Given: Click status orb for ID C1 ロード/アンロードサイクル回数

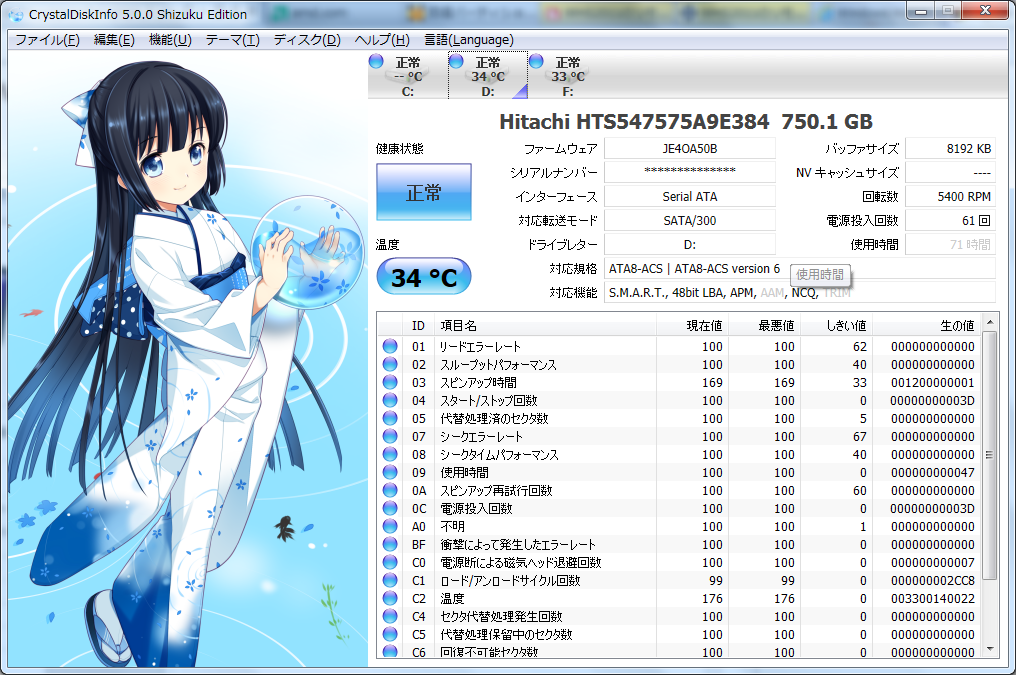Looking at the screenshot, I should tap(390, 580).
